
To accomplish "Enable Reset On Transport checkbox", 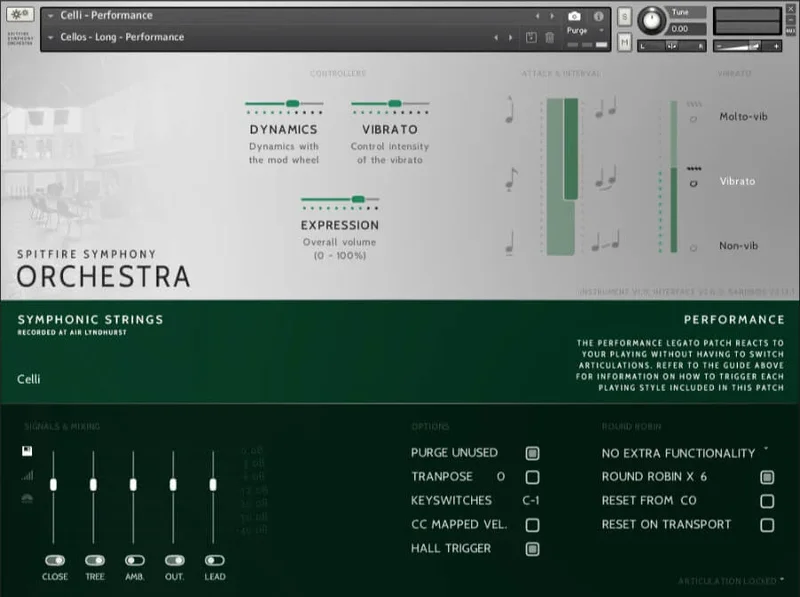I will coord(767,525).
